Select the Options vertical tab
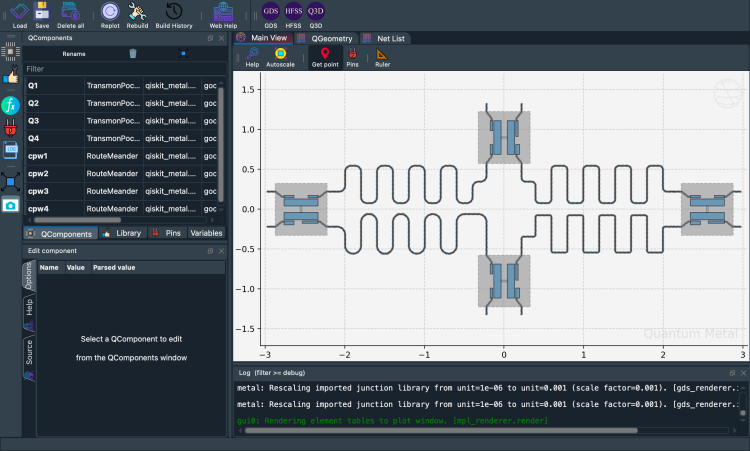The image size is (750, 451). coord(28,275)
